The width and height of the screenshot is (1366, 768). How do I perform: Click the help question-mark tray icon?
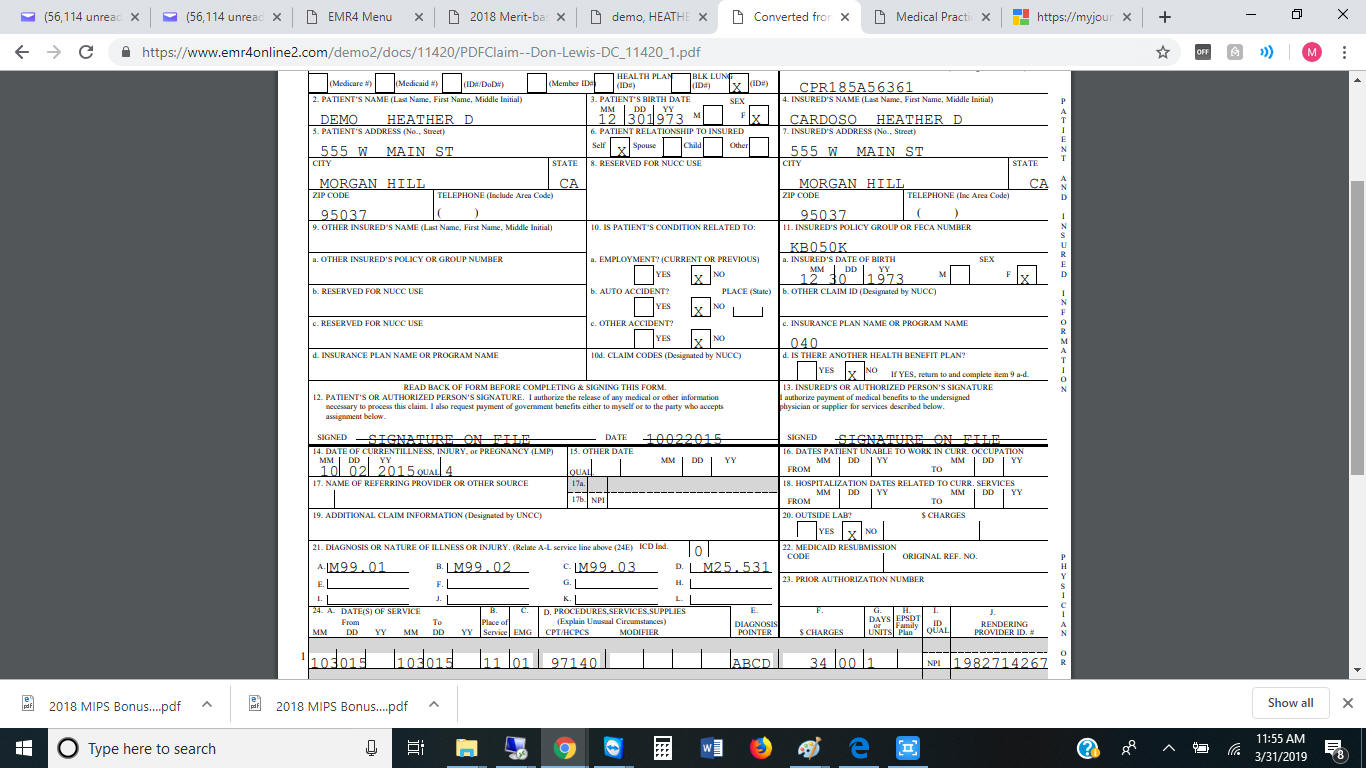pos(1088,748)
